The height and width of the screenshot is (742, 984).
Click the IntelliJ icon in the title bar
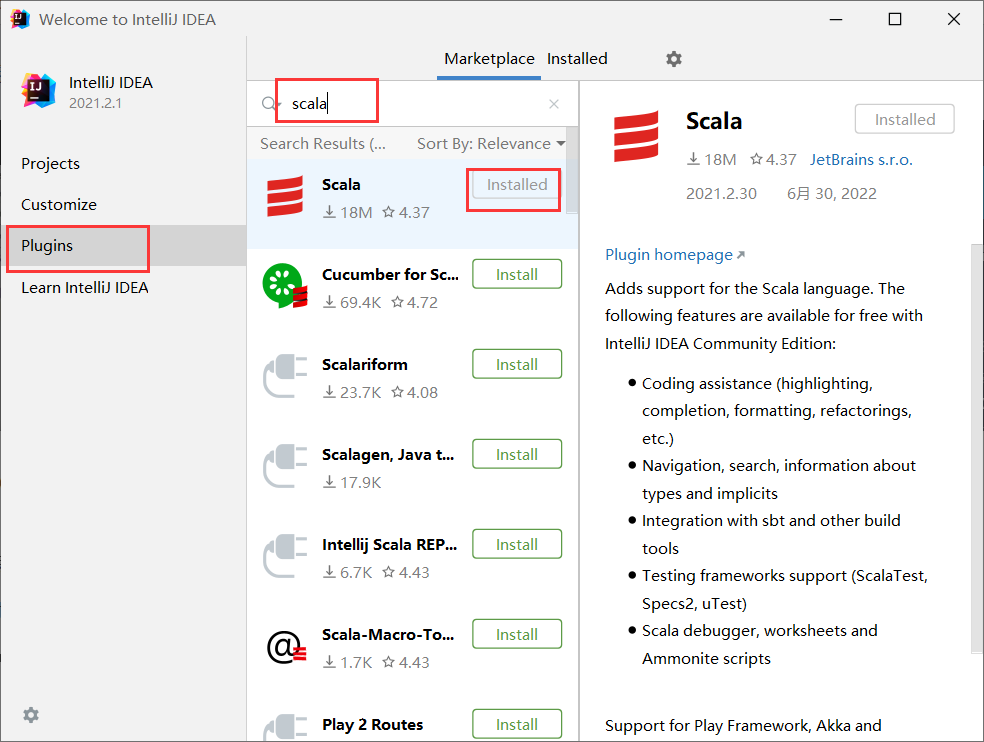click(x=20, y=19)
